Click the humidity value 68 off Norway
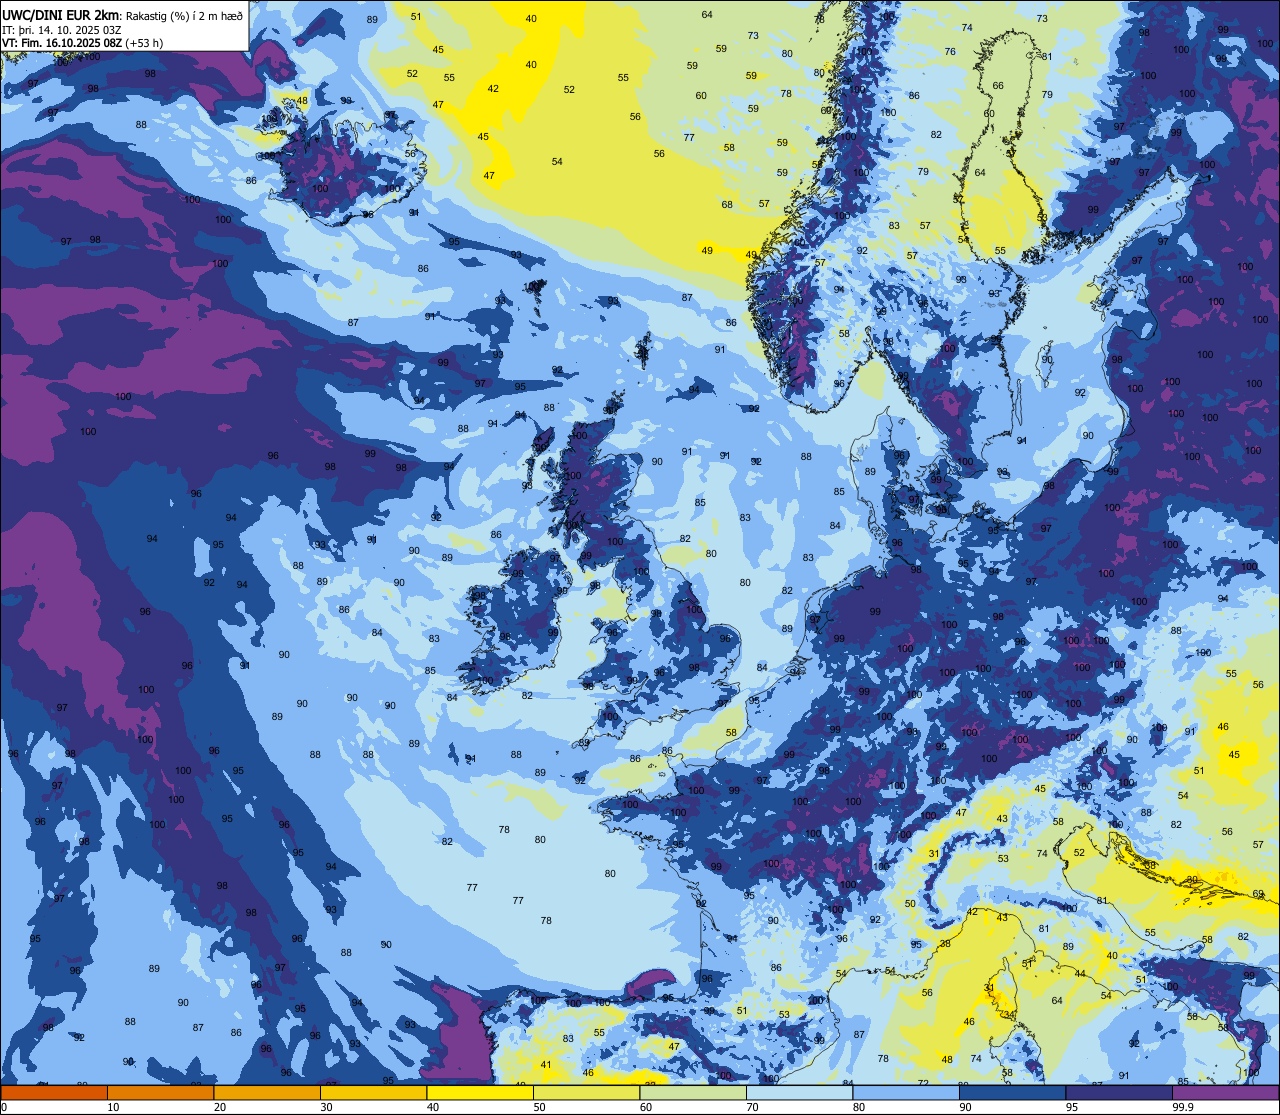The height and width of the screenshot is (1115, 1280). coord(727,205)
